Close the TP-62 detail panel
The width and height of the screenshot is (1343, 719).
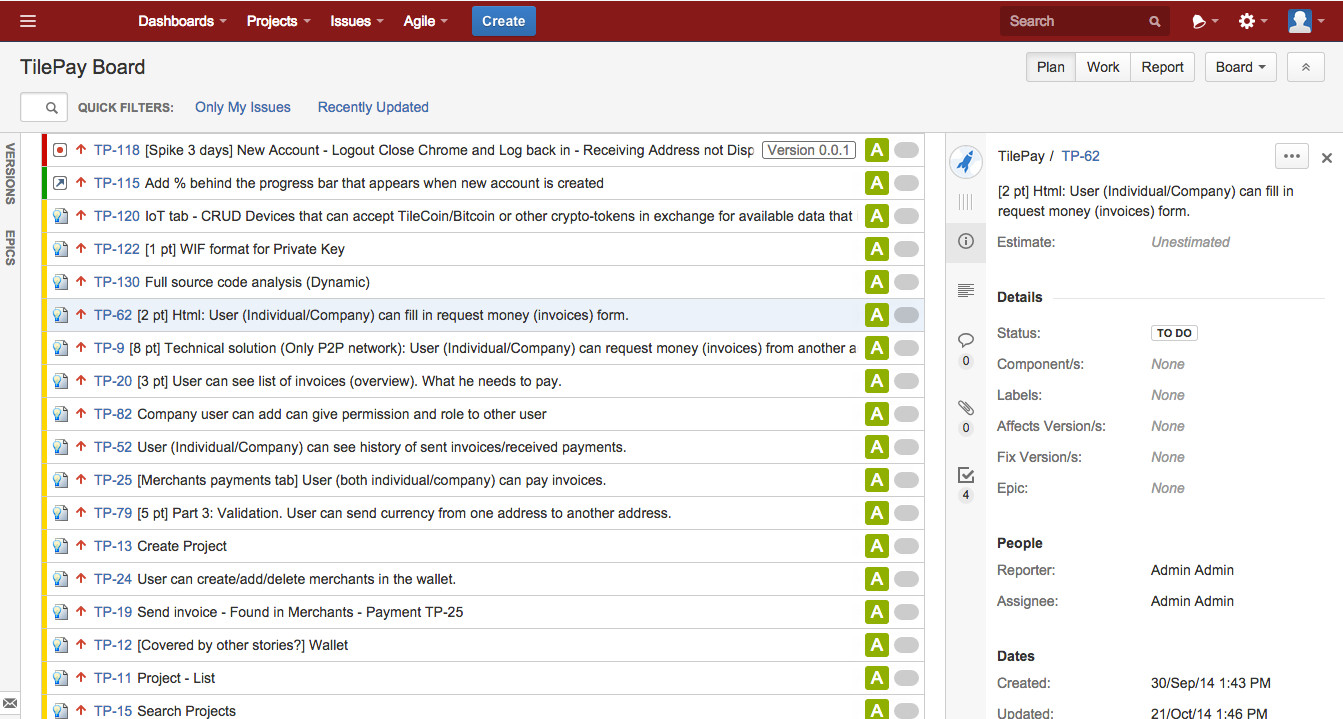[x=1327, y=158]
